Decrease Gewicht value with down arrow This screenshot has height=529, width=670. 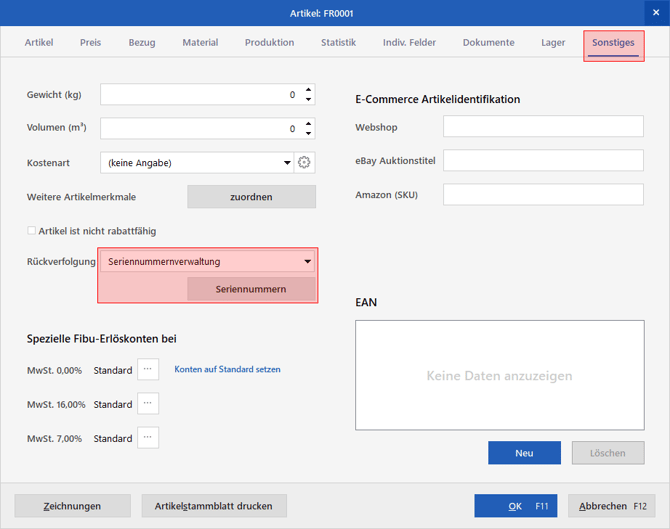coord(309,99)
